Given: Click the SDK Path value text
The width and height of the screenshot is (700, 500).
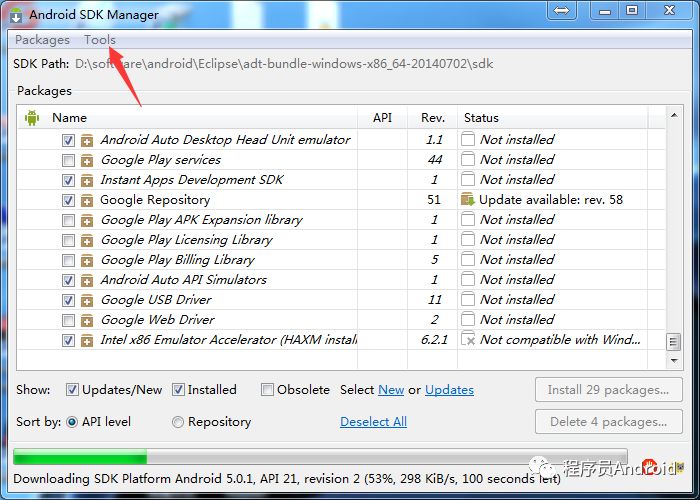Looking at the screenshot, I should 284,64.
